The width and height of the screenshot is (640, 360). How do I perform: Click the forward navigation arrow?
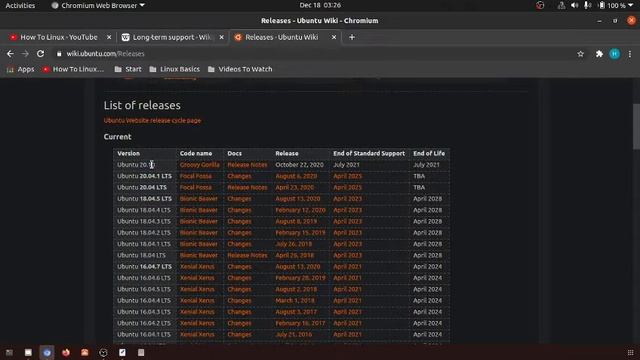(25, 53)
